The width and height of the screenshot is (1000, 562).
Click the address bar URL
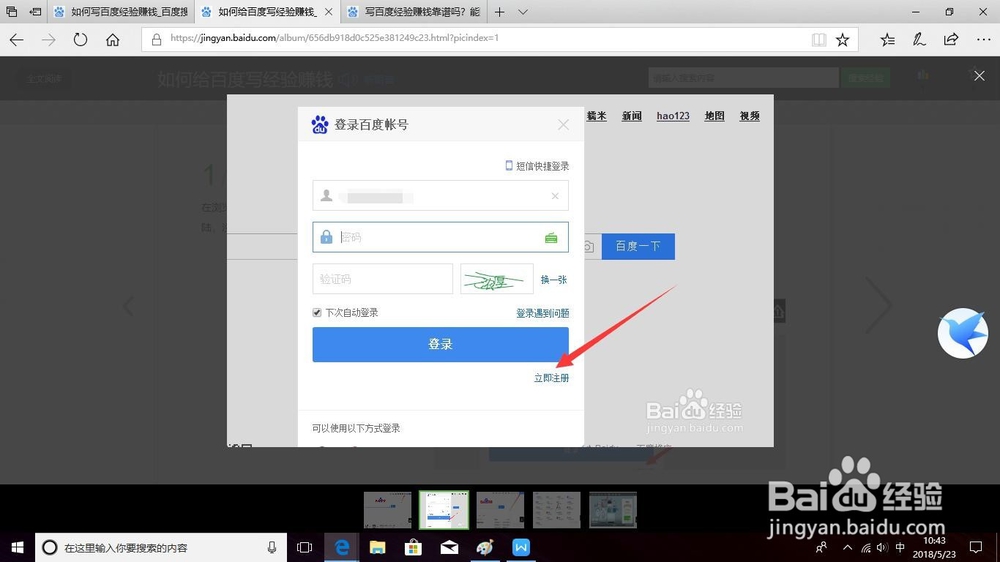[x=334, y=38]
